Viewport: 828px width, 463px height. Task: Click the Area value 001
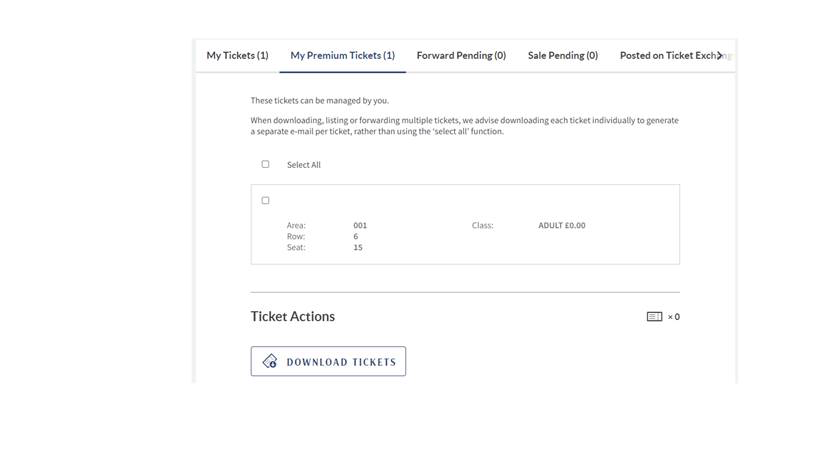coord(360,226)
